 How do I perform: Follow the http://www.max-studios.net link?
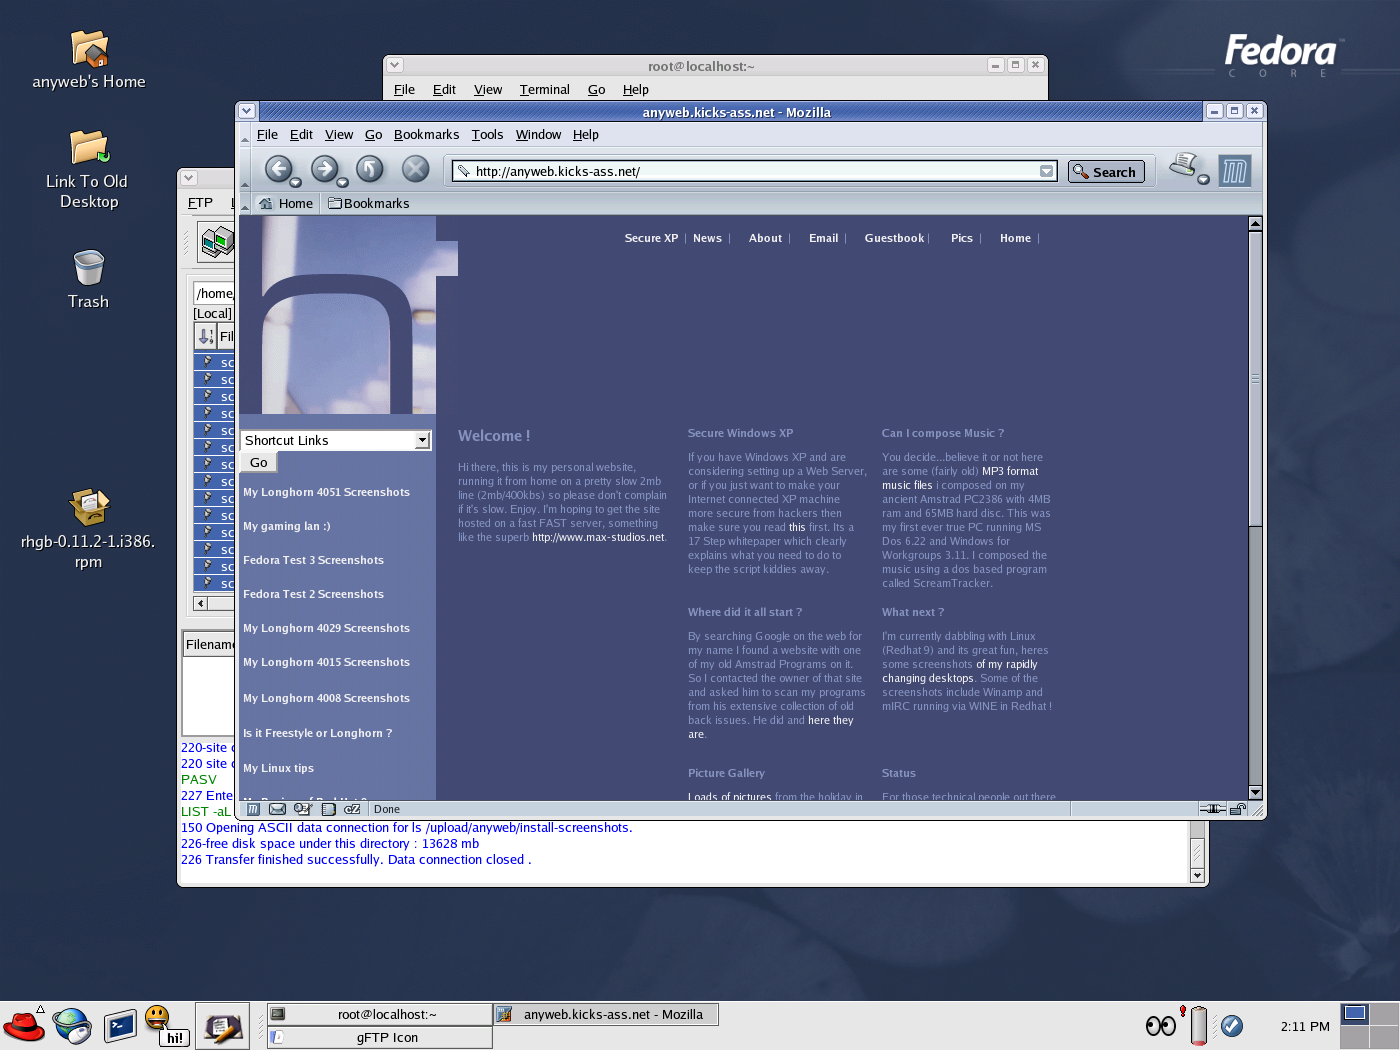(x=598, y=537)
